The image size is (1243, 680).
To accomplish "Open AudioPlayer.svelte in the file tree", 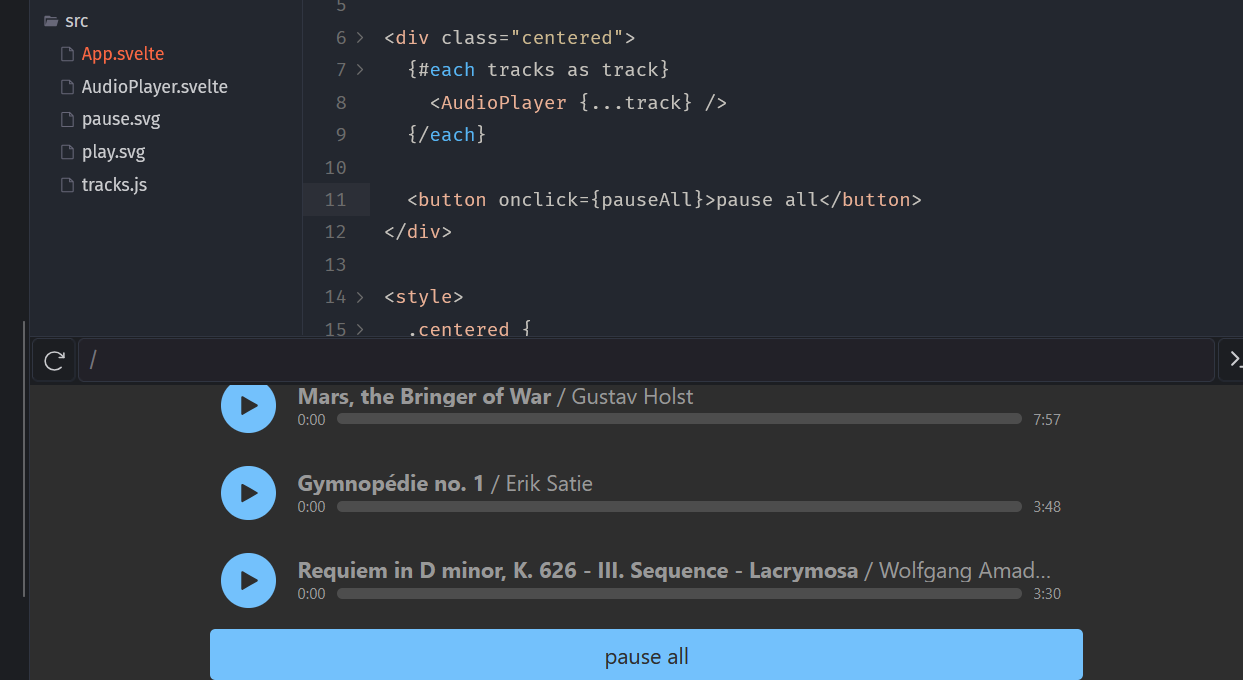I will pos(154,87).
